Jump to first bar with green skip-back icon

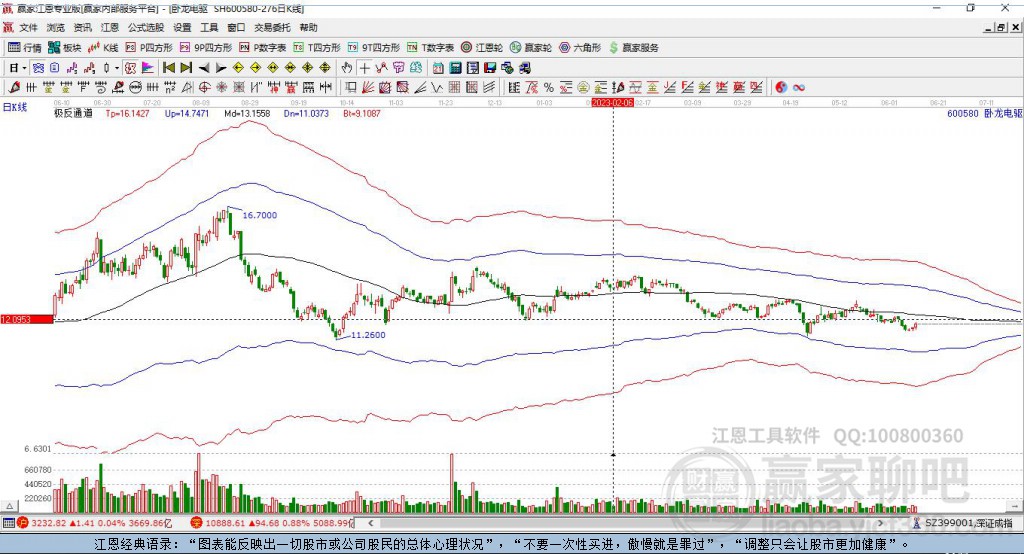click(x=168, y=68)
